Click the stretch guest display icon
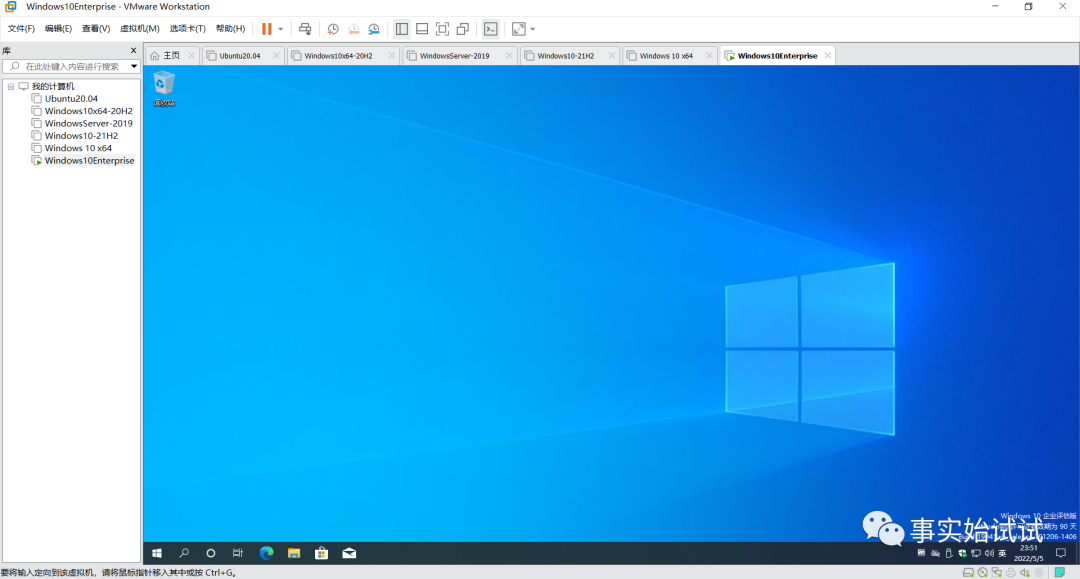1080x579 pixels. [519, 29]
